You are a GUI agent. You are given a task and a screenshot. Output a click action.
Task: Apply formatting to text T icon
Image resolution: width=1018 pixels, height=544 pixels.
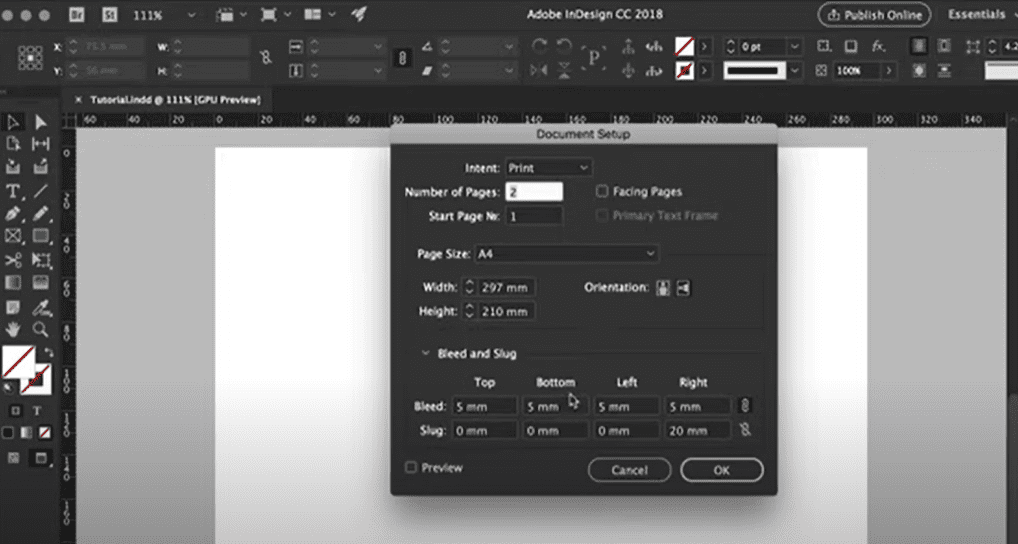pyautogui.click(x=37, y=411)
